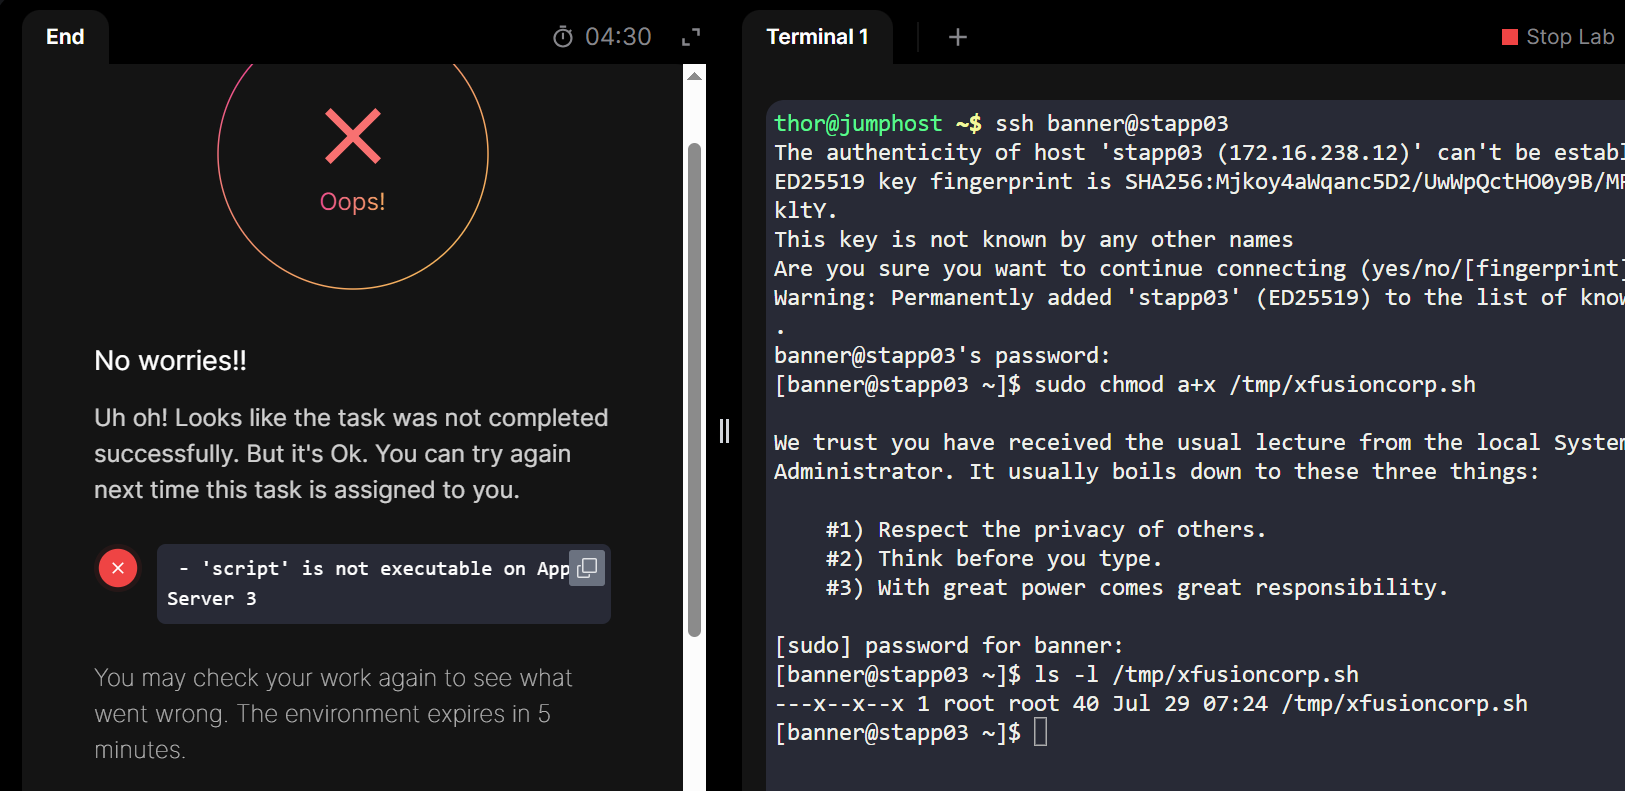The image size is (1625, 791).
Task: Click the scroll-up arrow of task panel
Action: point(694,76)
